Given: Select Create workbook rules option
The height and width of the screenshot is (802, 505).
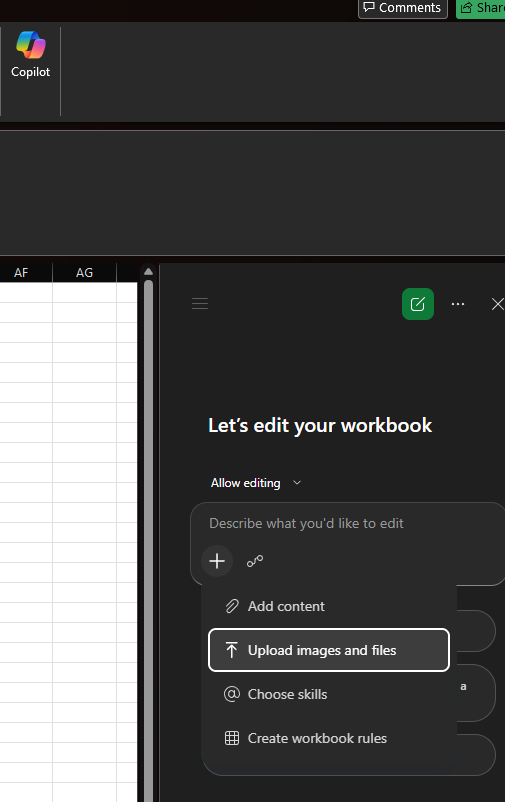Looking at the screenshot, I should tap(328, 738).
